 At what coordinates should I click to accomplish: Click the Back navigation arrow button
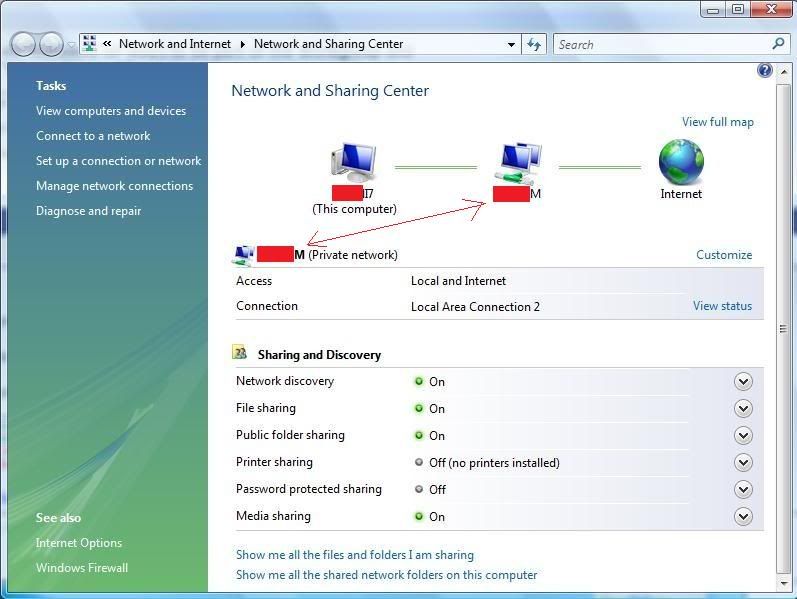(24, 44)
